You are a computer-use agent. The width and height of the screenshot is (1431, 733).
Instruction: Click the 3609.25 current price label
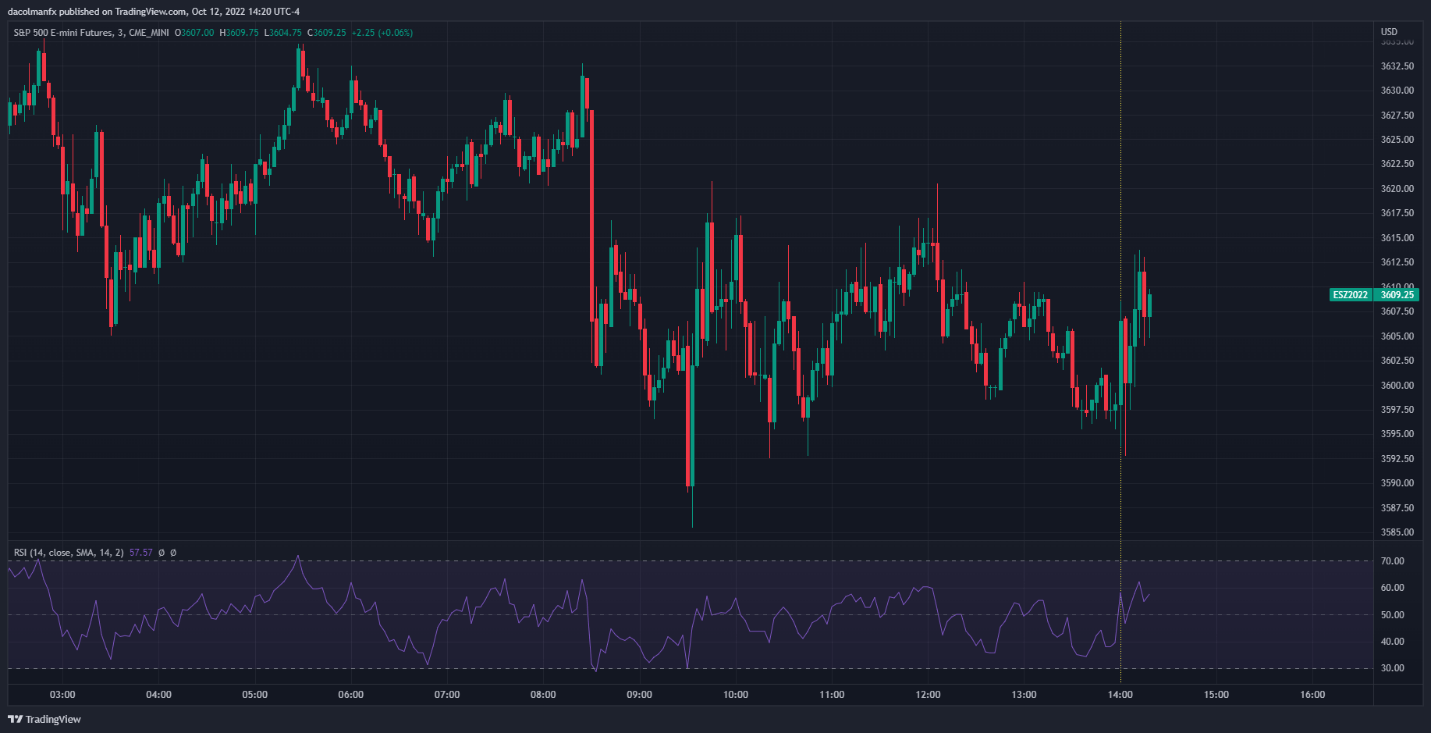[x=1397, y=295]
